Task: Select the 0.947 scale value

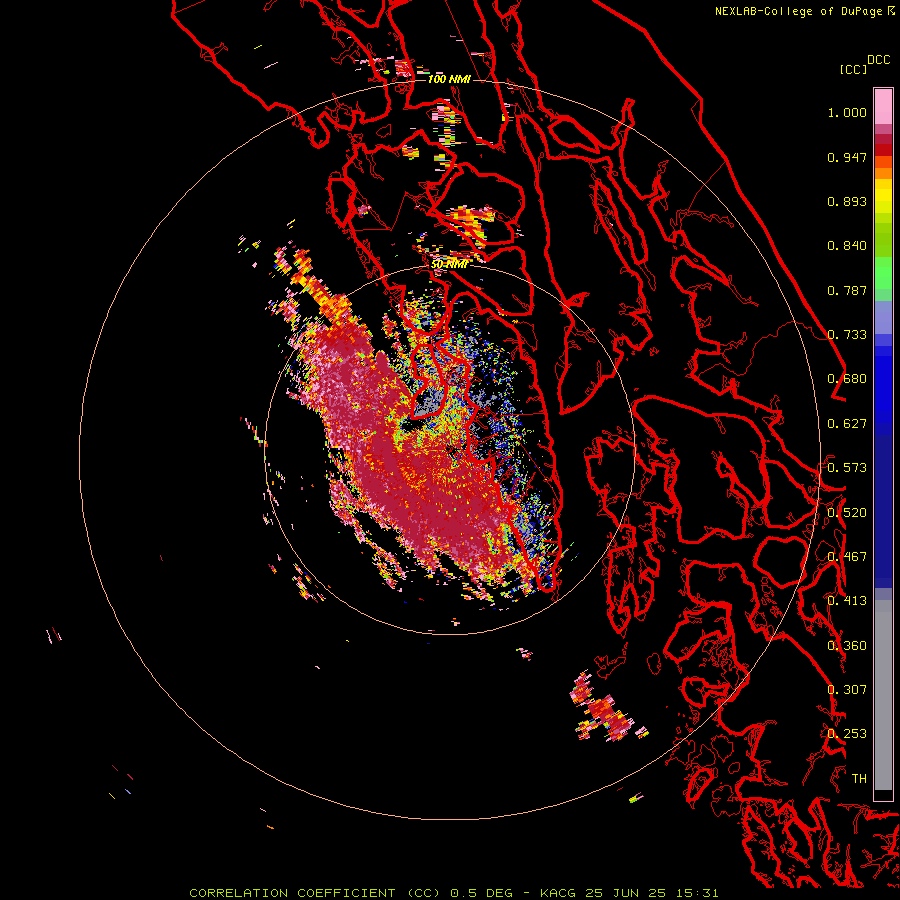Action: point(847,157)
